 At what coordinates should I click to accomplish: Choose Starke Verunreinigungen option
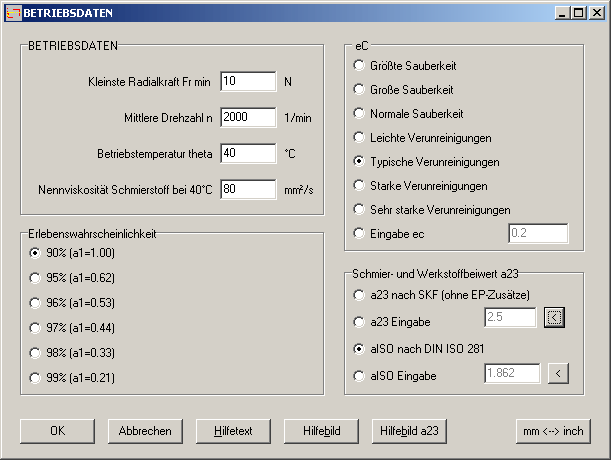(359, 186)
